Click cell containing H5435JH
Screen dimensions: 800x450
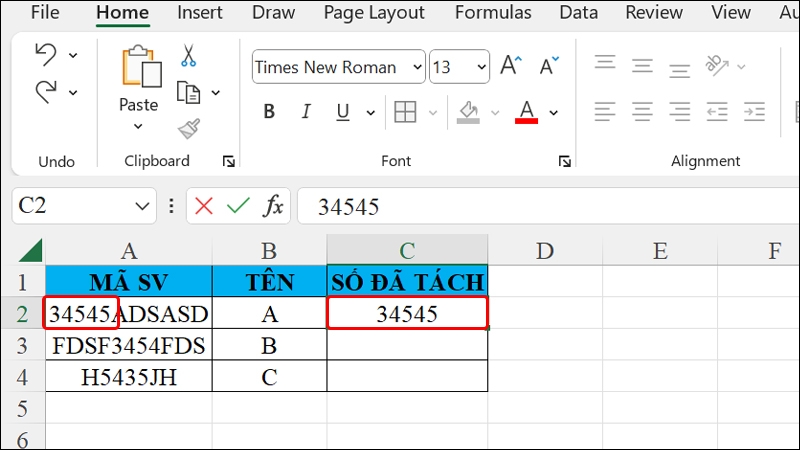point(129,377)
